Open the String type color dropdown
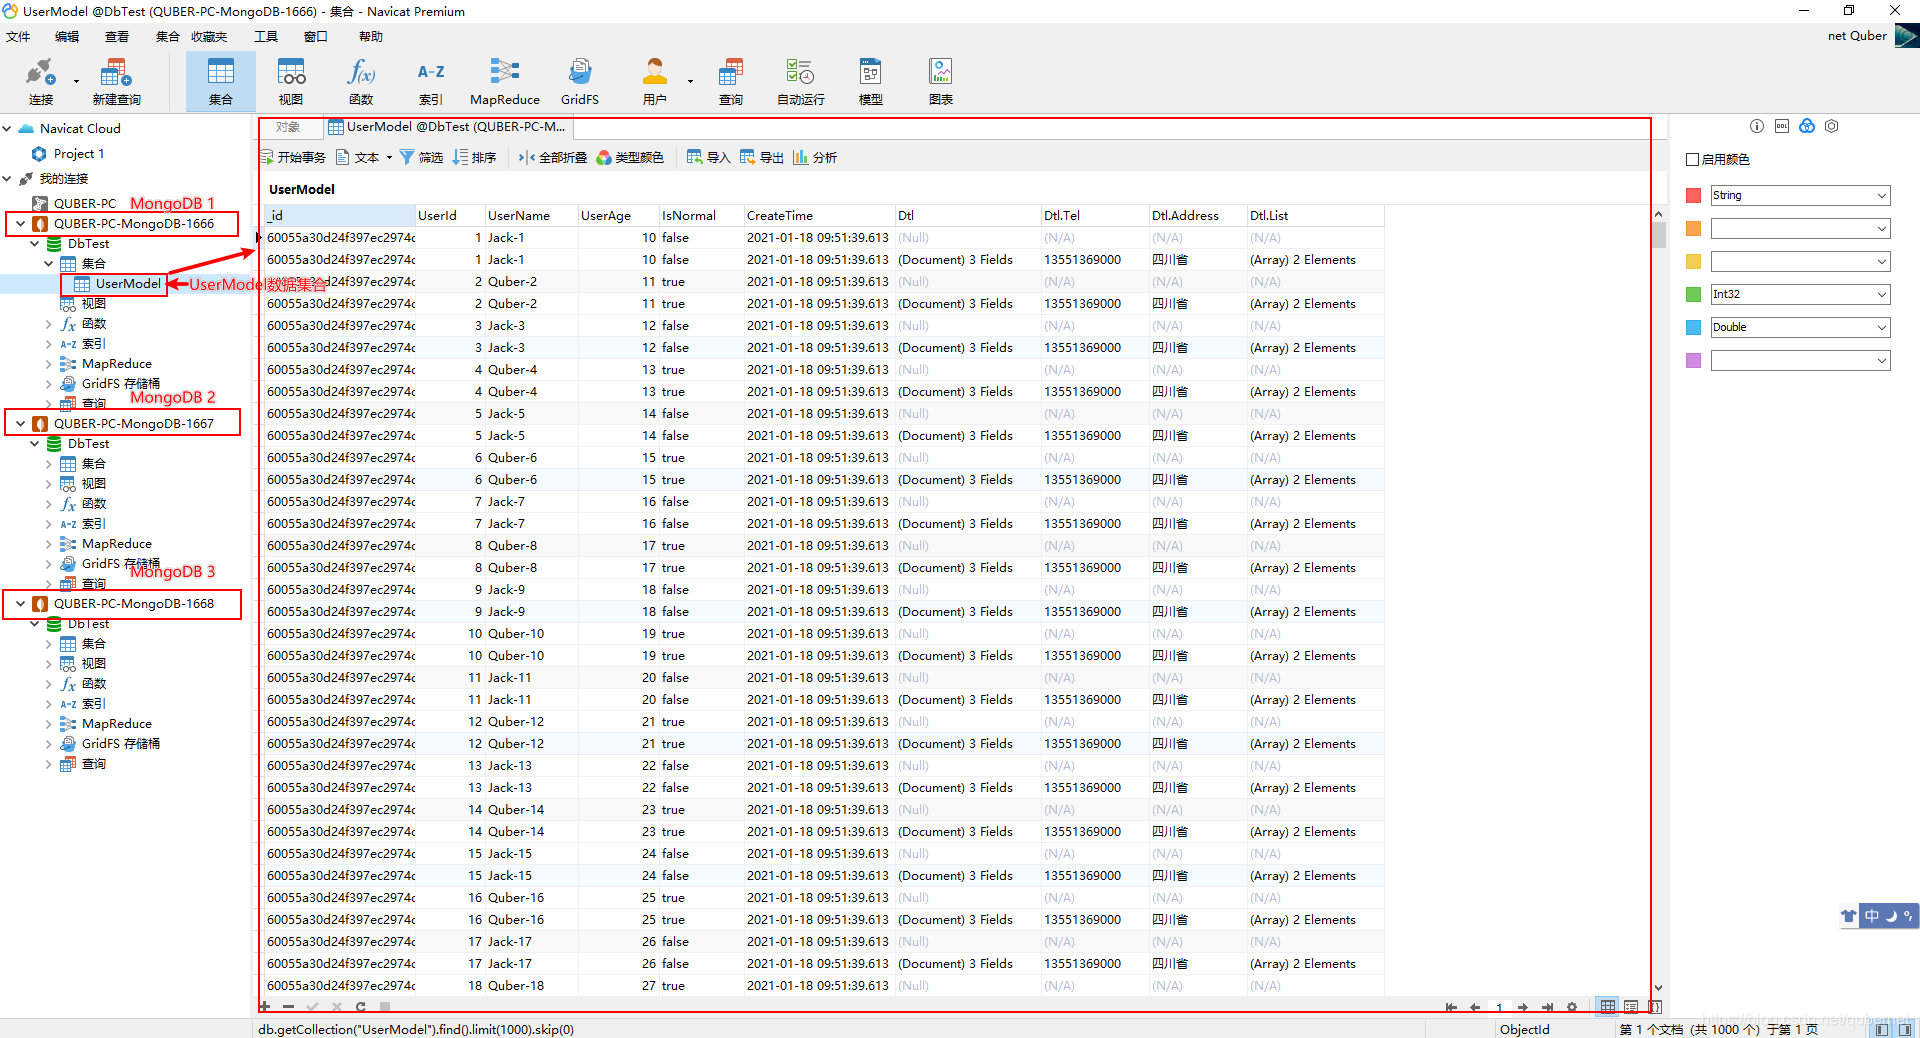 (x=1800, y=195)
